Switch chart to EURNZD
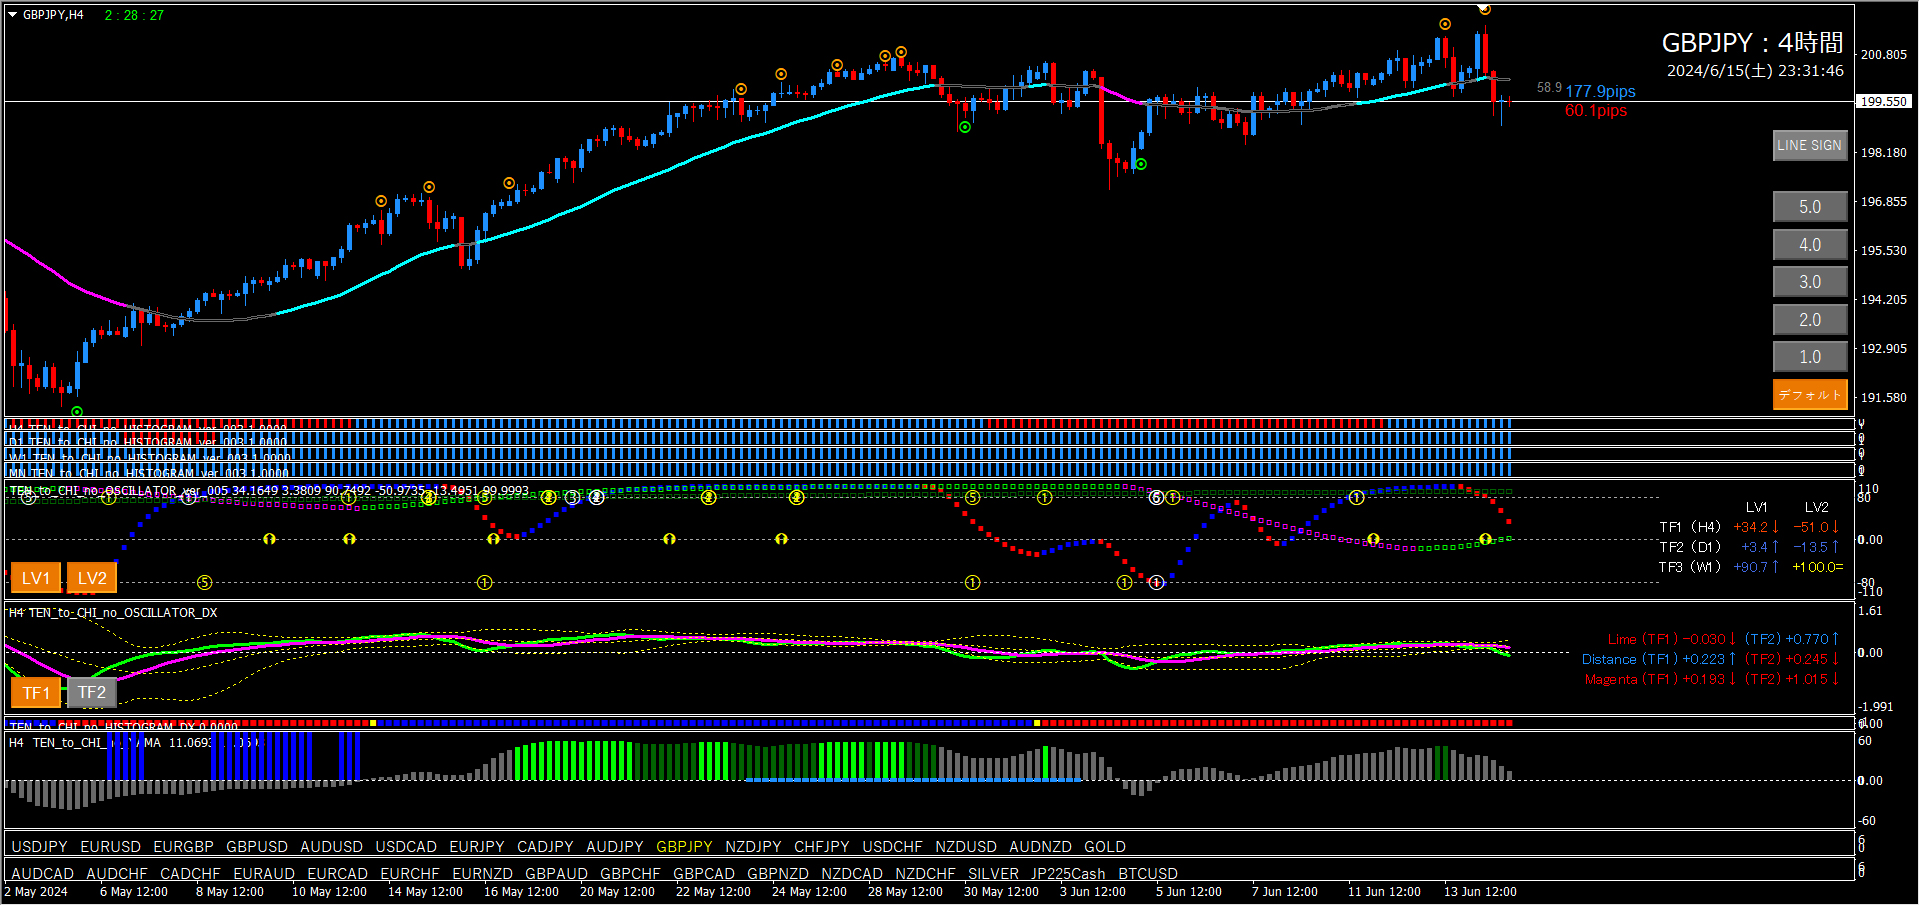 (483, 874)
